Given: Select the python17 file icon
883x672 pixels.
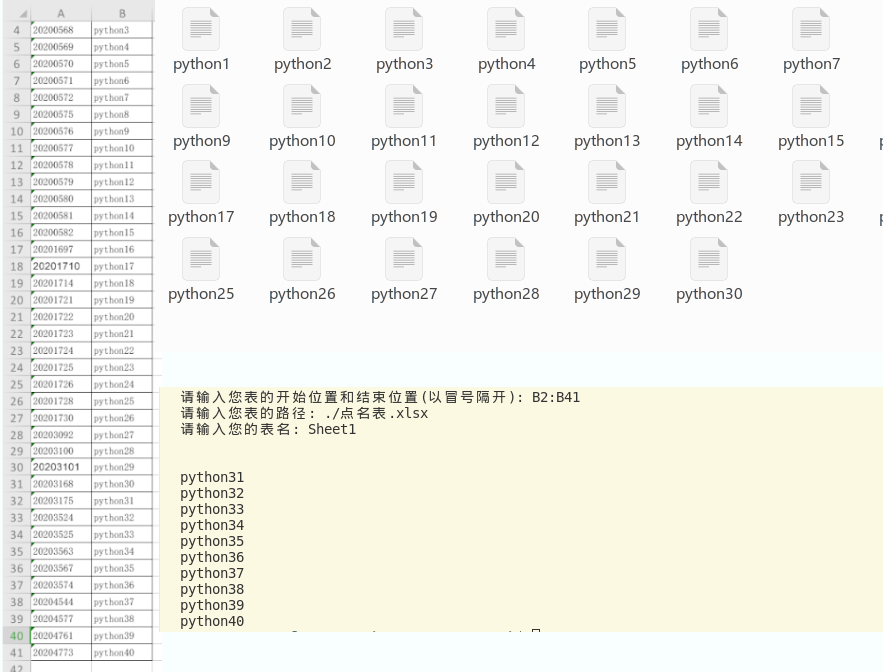Looking at the screenshot, I should click(x=201, y=183).
